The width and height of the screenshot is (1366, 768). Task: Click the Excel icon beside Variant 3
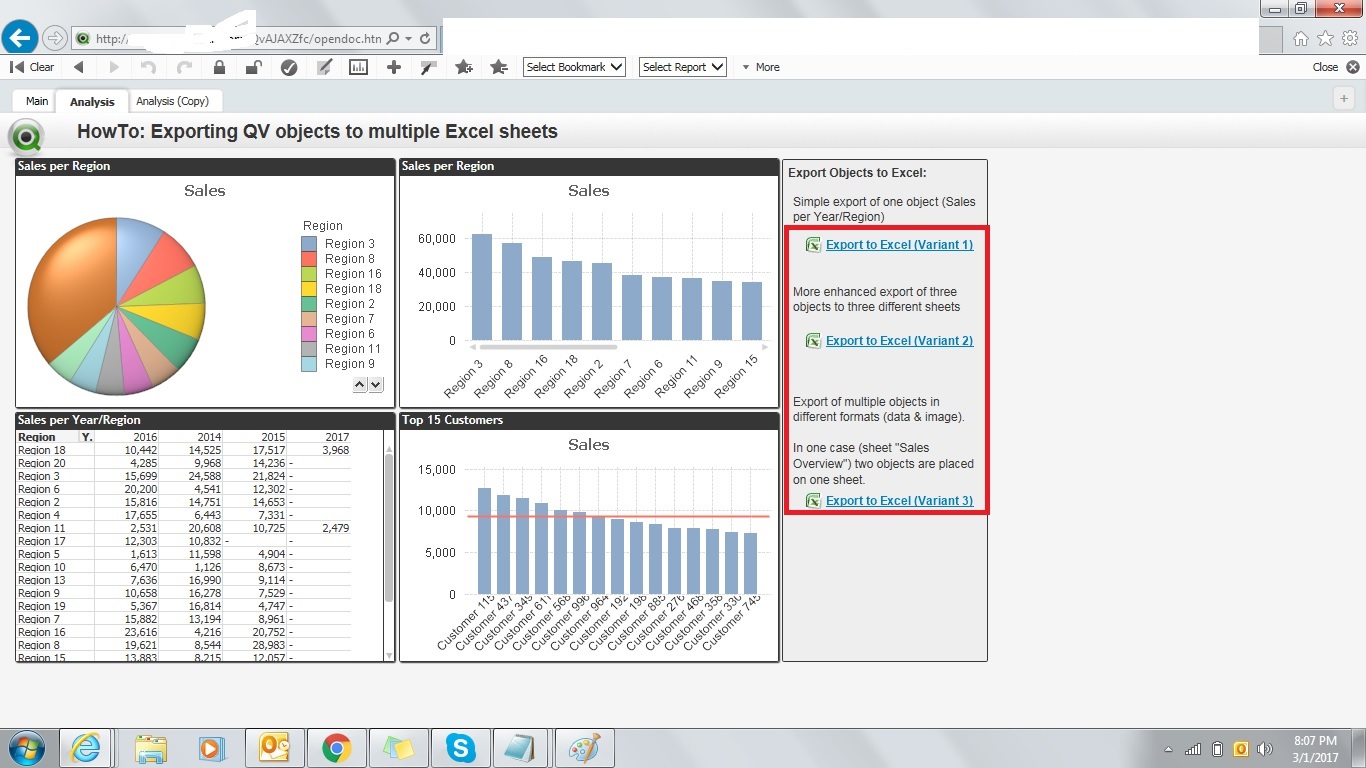click(813, 501)
